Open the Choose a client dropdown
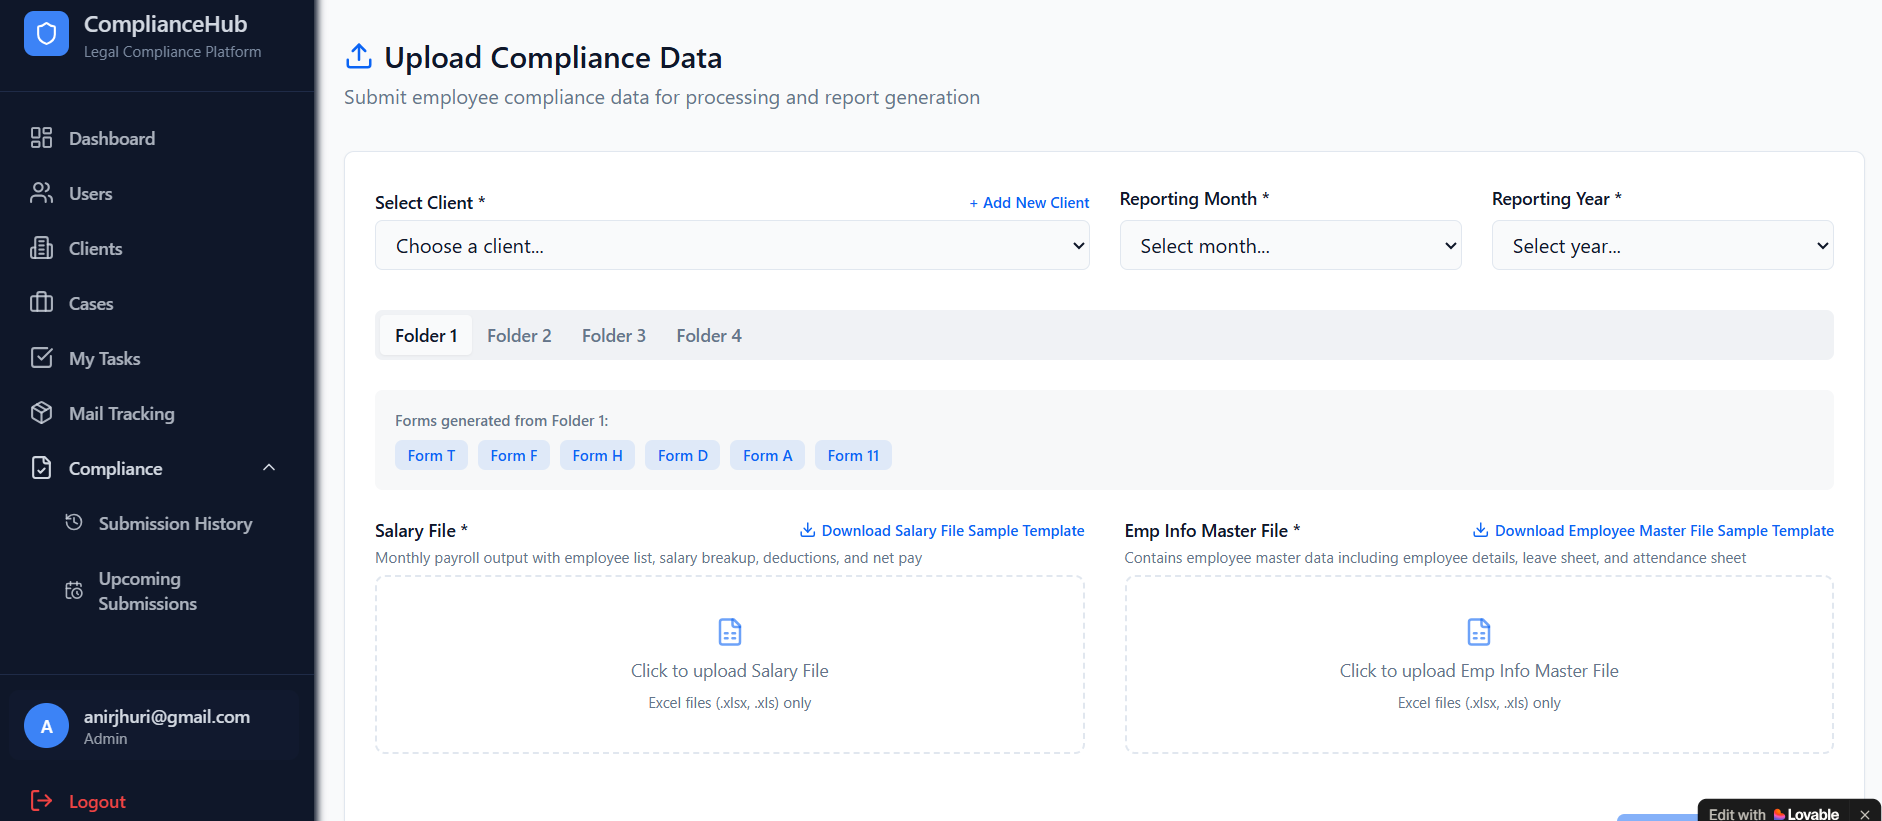1882x821 pixels. click(732, 245)
